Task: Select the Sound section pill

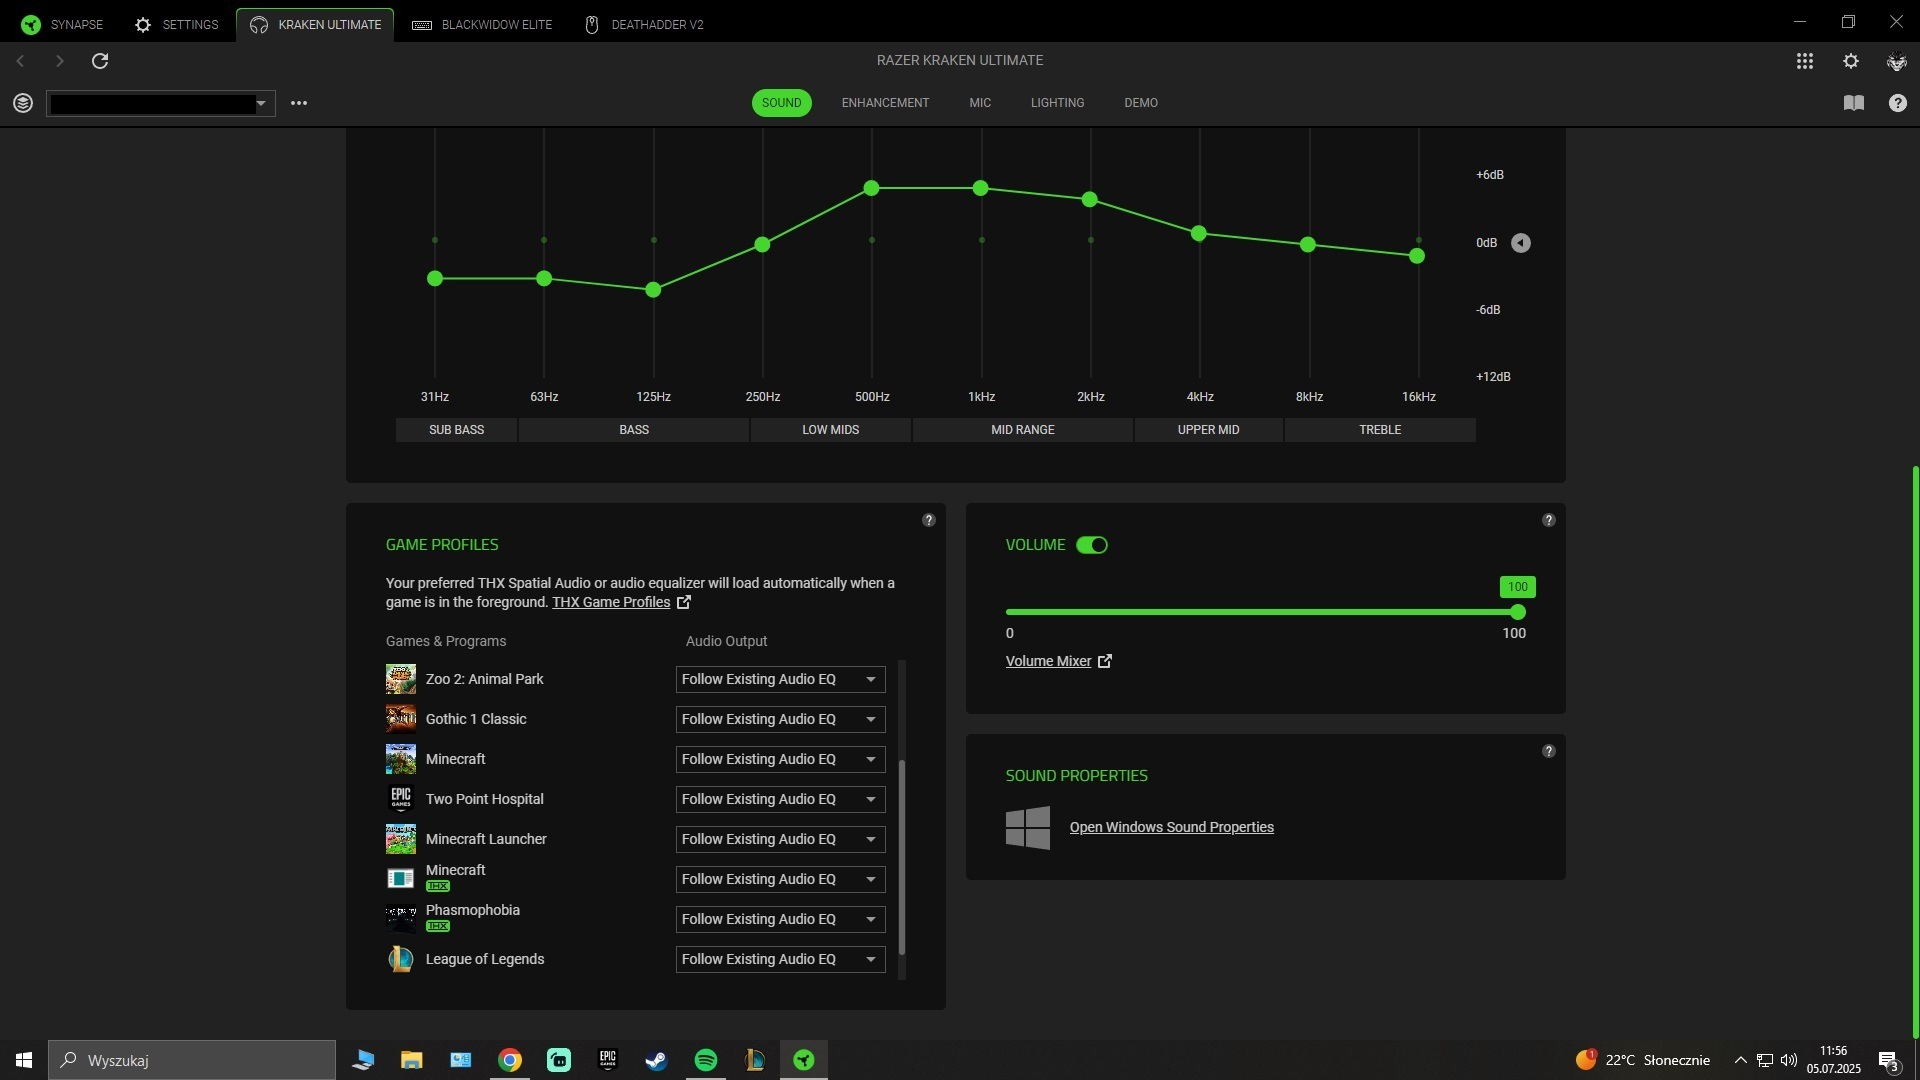Action: coord(781,103)
